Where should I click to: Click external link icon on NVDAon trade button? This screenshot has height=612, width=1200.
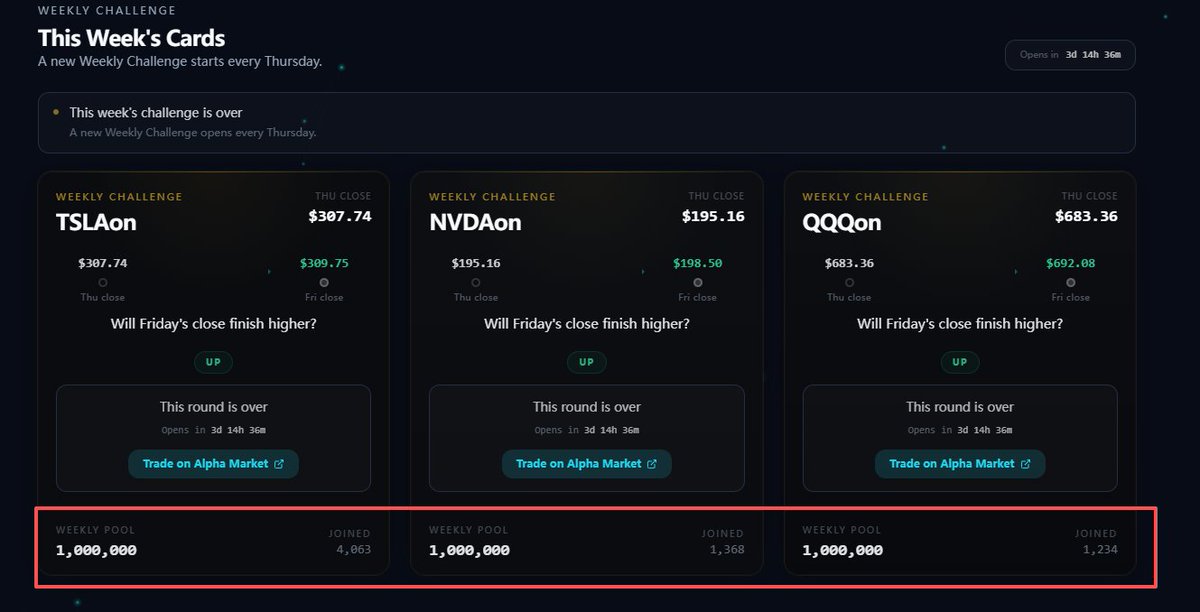tap(652, 464)
